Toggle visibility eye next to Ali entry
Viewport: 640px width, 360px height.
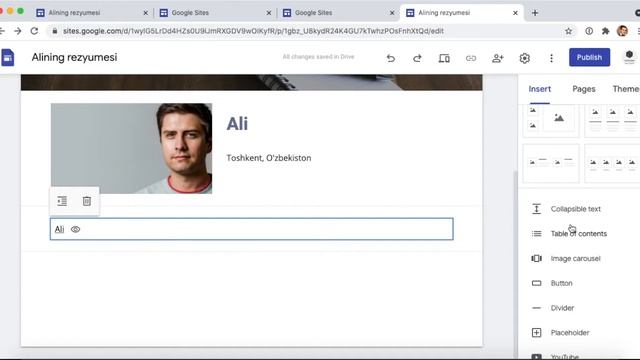[75, 229]
